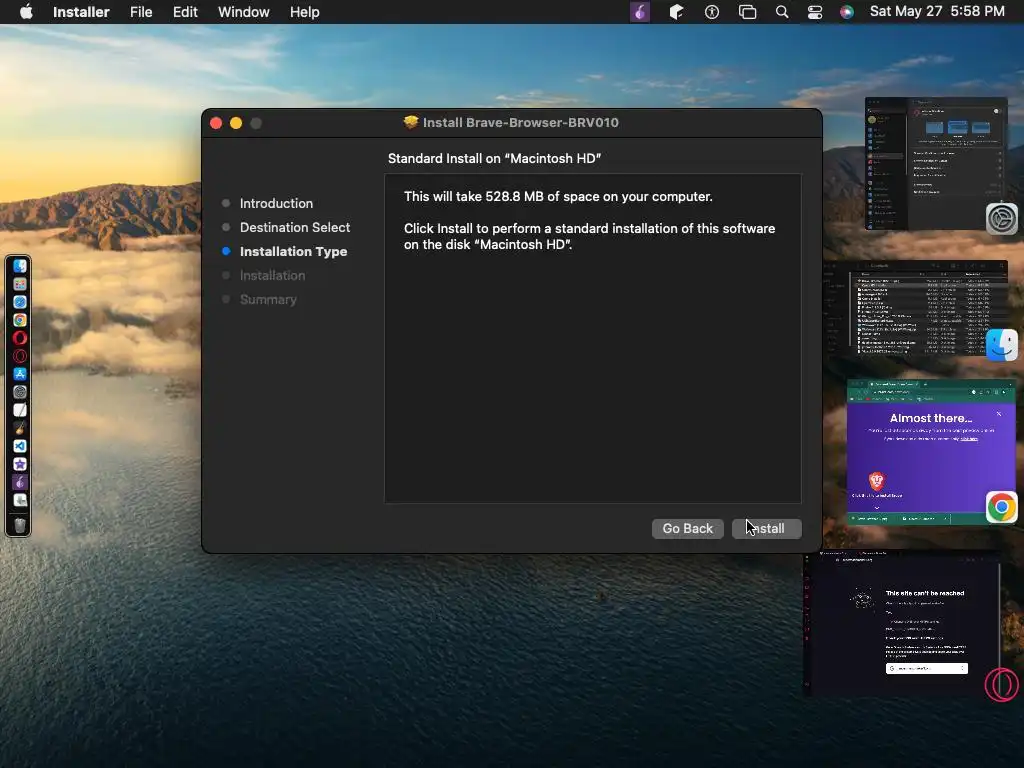Screen dimensions: 1024x768
Task: Open Safari from the Dock
Action: 20,302
